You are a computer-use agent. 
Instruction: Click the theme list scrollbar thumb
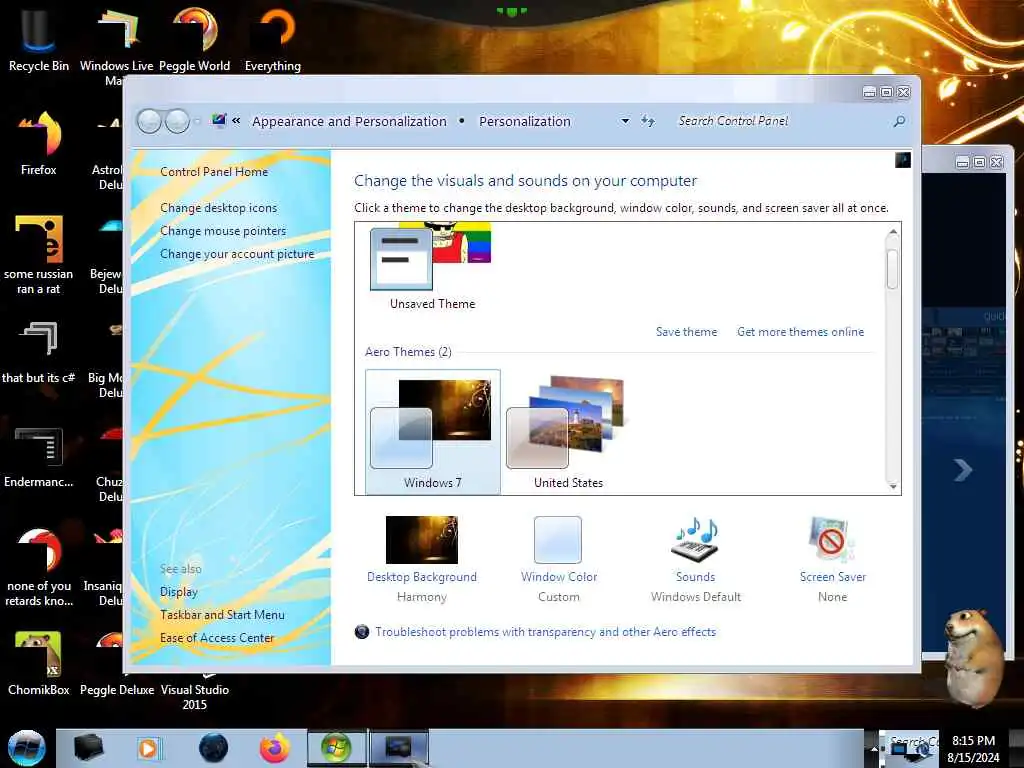pyautogui.click(x=893, y=268)
